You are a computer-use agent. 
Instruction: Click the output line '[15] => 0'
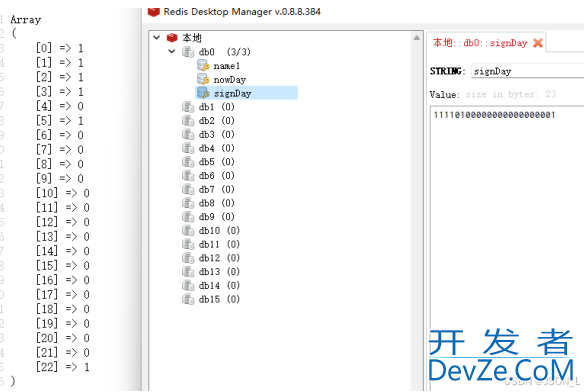63,266
